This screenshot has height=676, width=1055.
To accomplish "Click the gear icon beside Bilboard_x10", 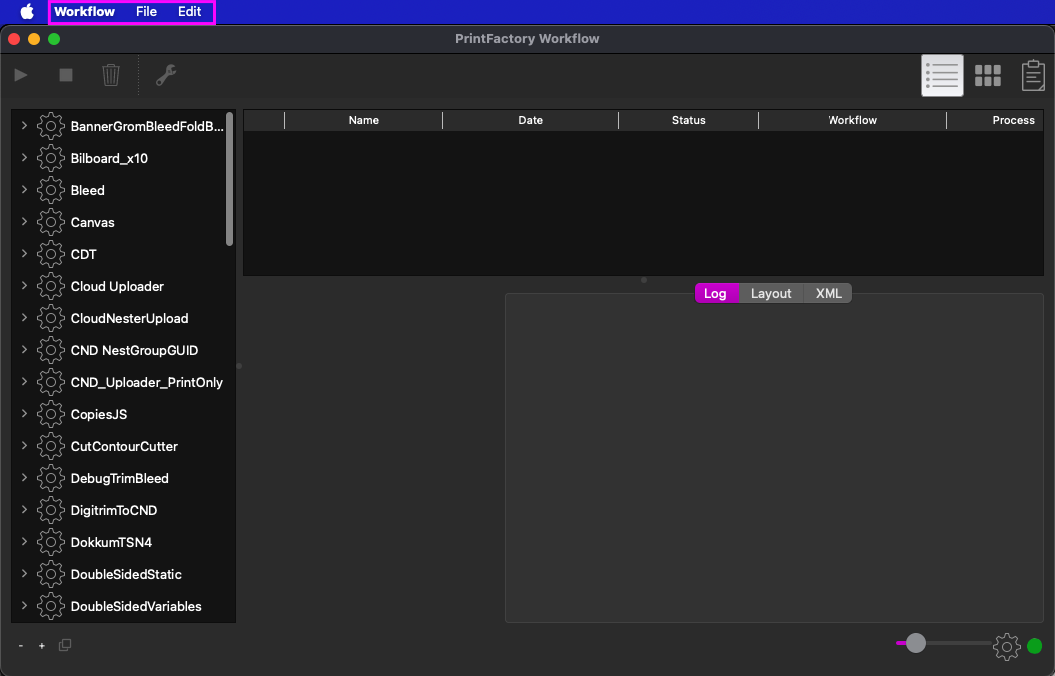I will tap(50, 158).
